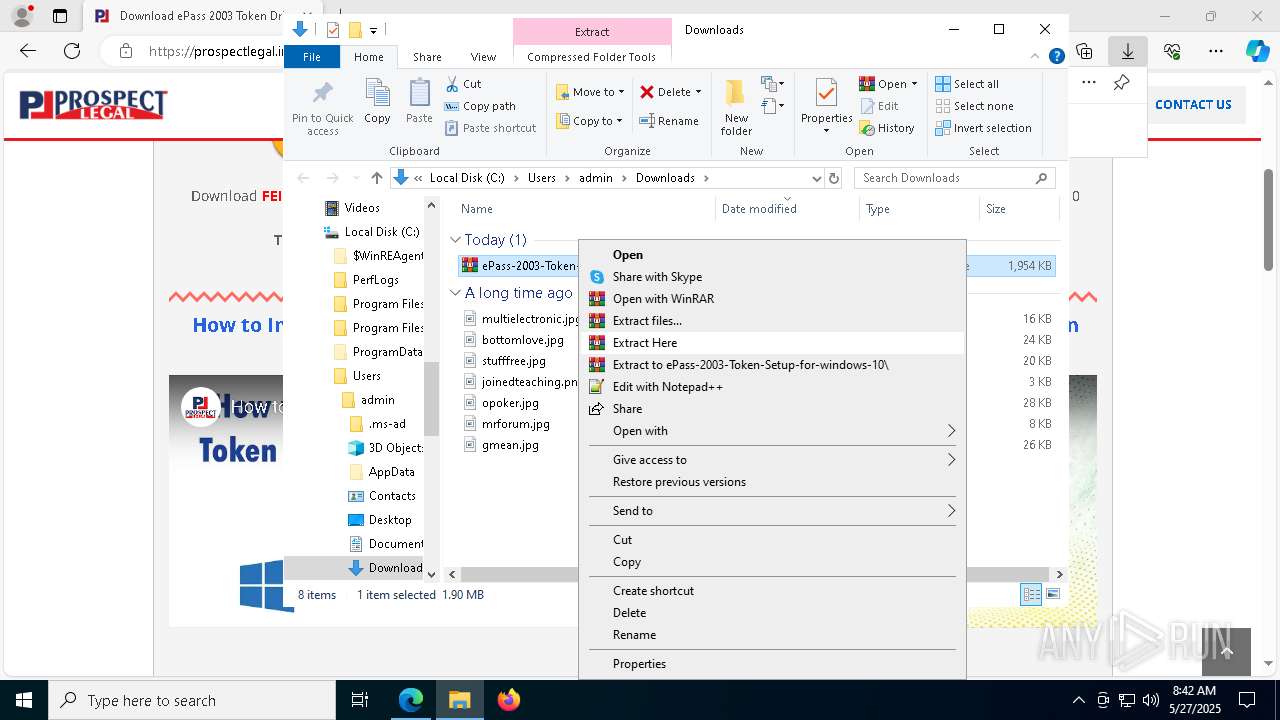Choose Edit with Notepad++

tap(771, 387)
